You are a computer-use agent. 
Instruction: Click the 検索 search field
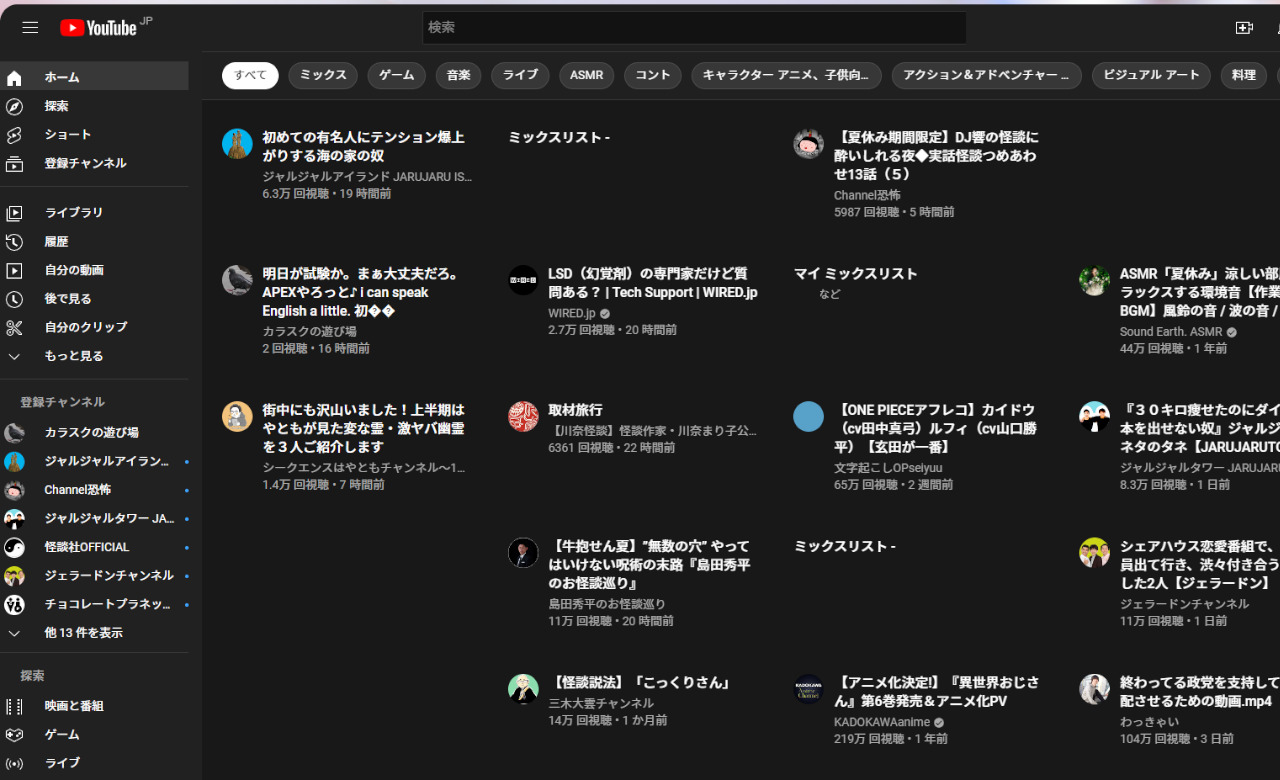coord(694,28)
